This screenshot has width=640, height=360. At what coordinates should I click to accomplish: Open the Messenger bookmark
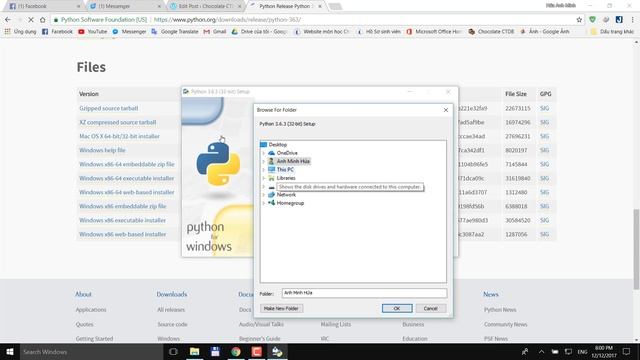pos(129,31)
